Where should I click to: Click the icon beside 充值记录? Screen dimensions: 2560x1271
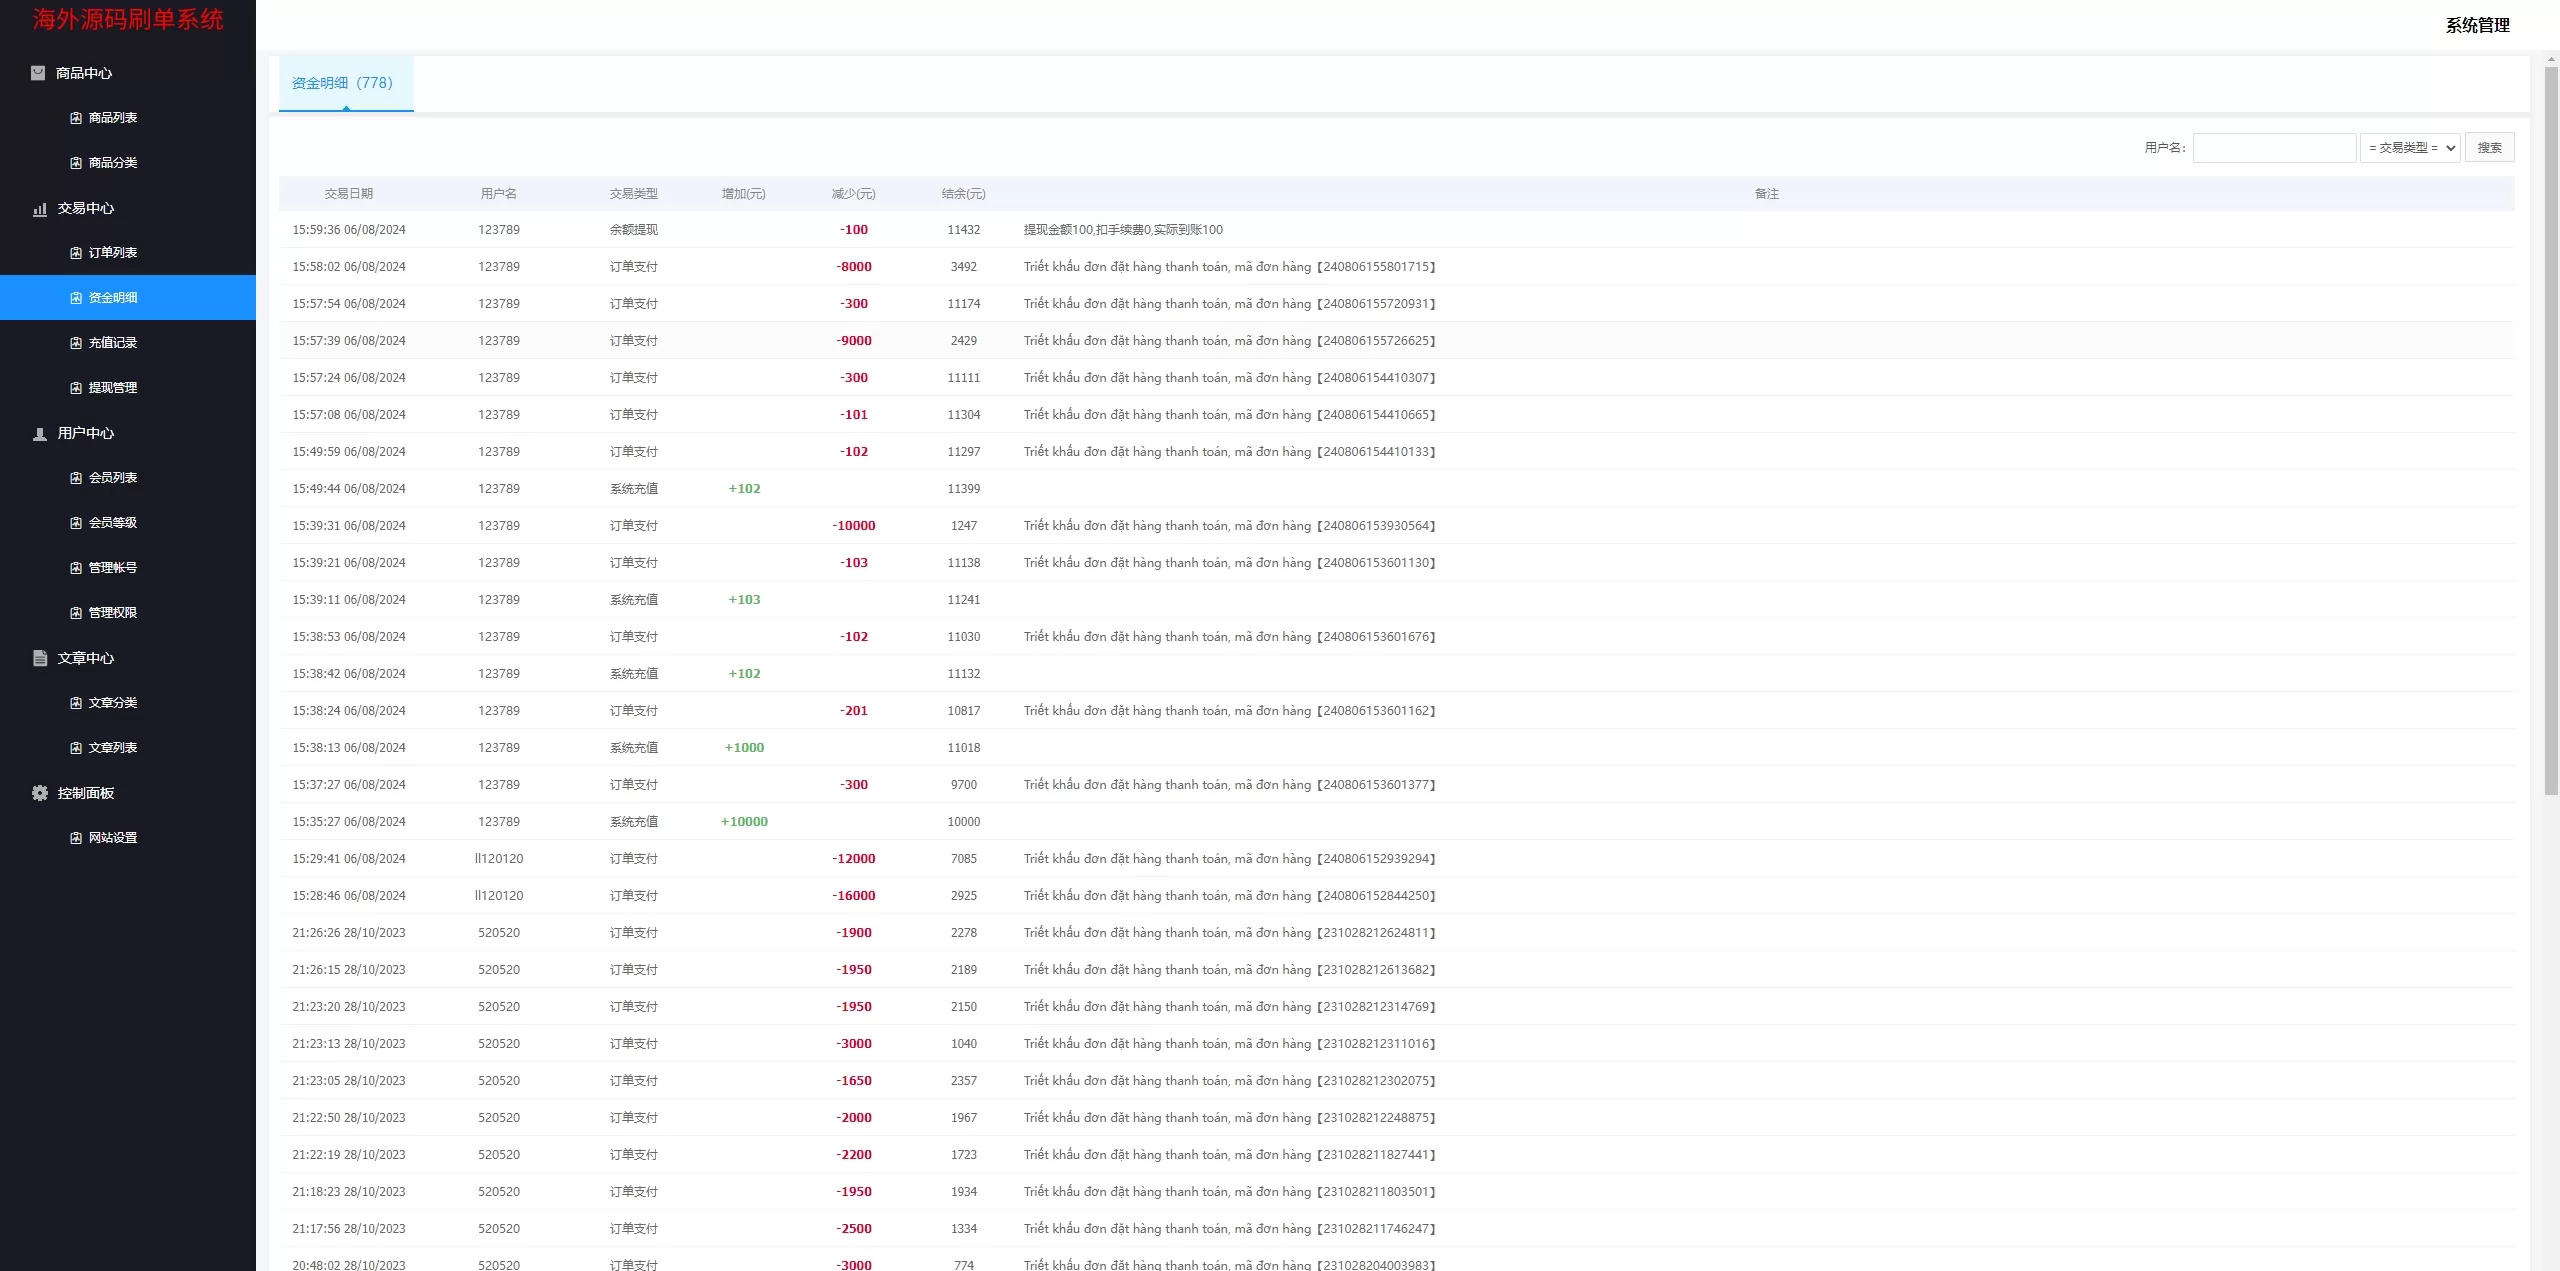pos(76,343)
